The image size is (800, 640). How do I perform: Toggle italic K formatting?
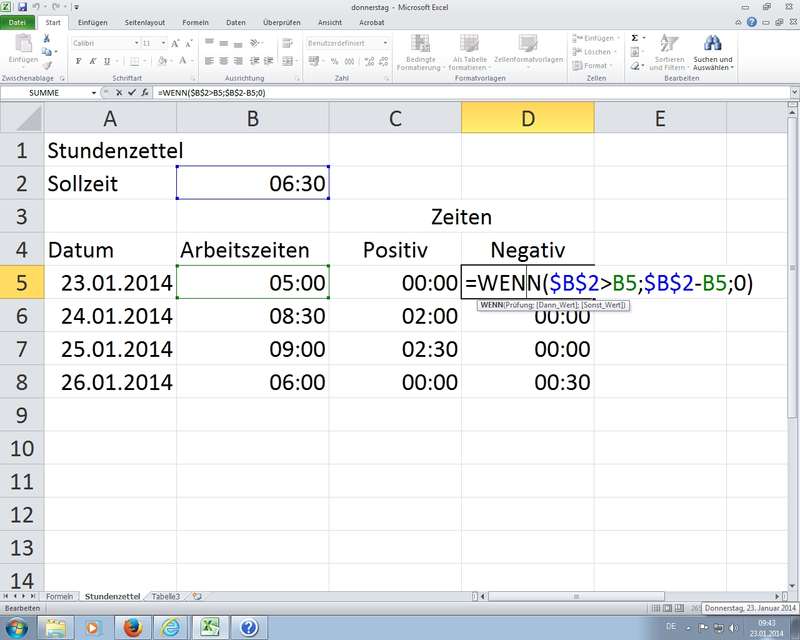point(92,61)
